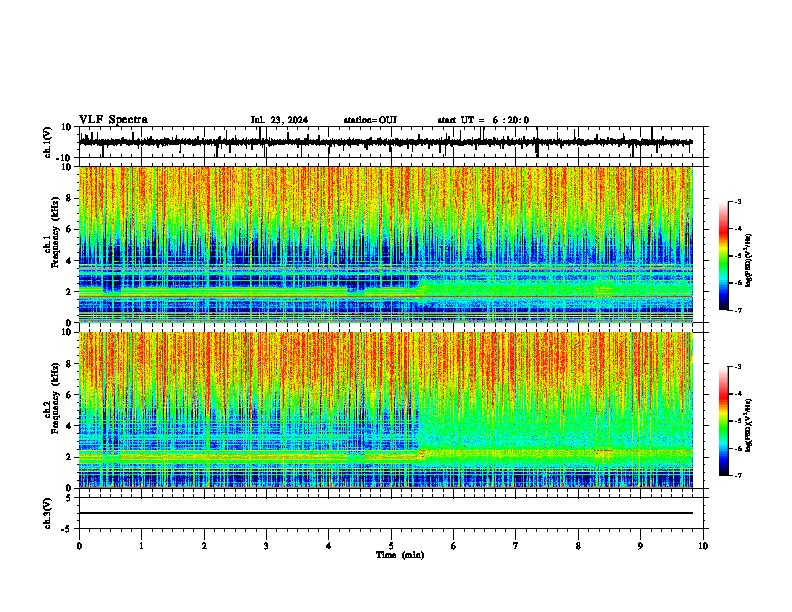
Task: Click the "-7" label on ch.1 colorbar
Action: coord(737,310)
